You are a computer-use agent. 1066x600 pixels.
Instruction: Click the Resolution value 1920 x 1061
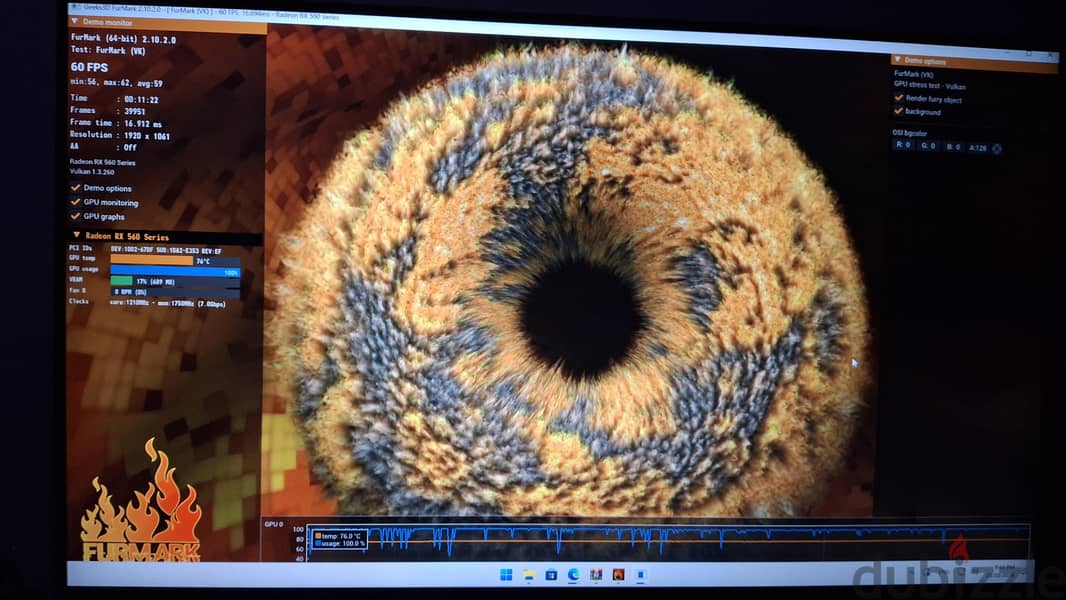[147, 136]
